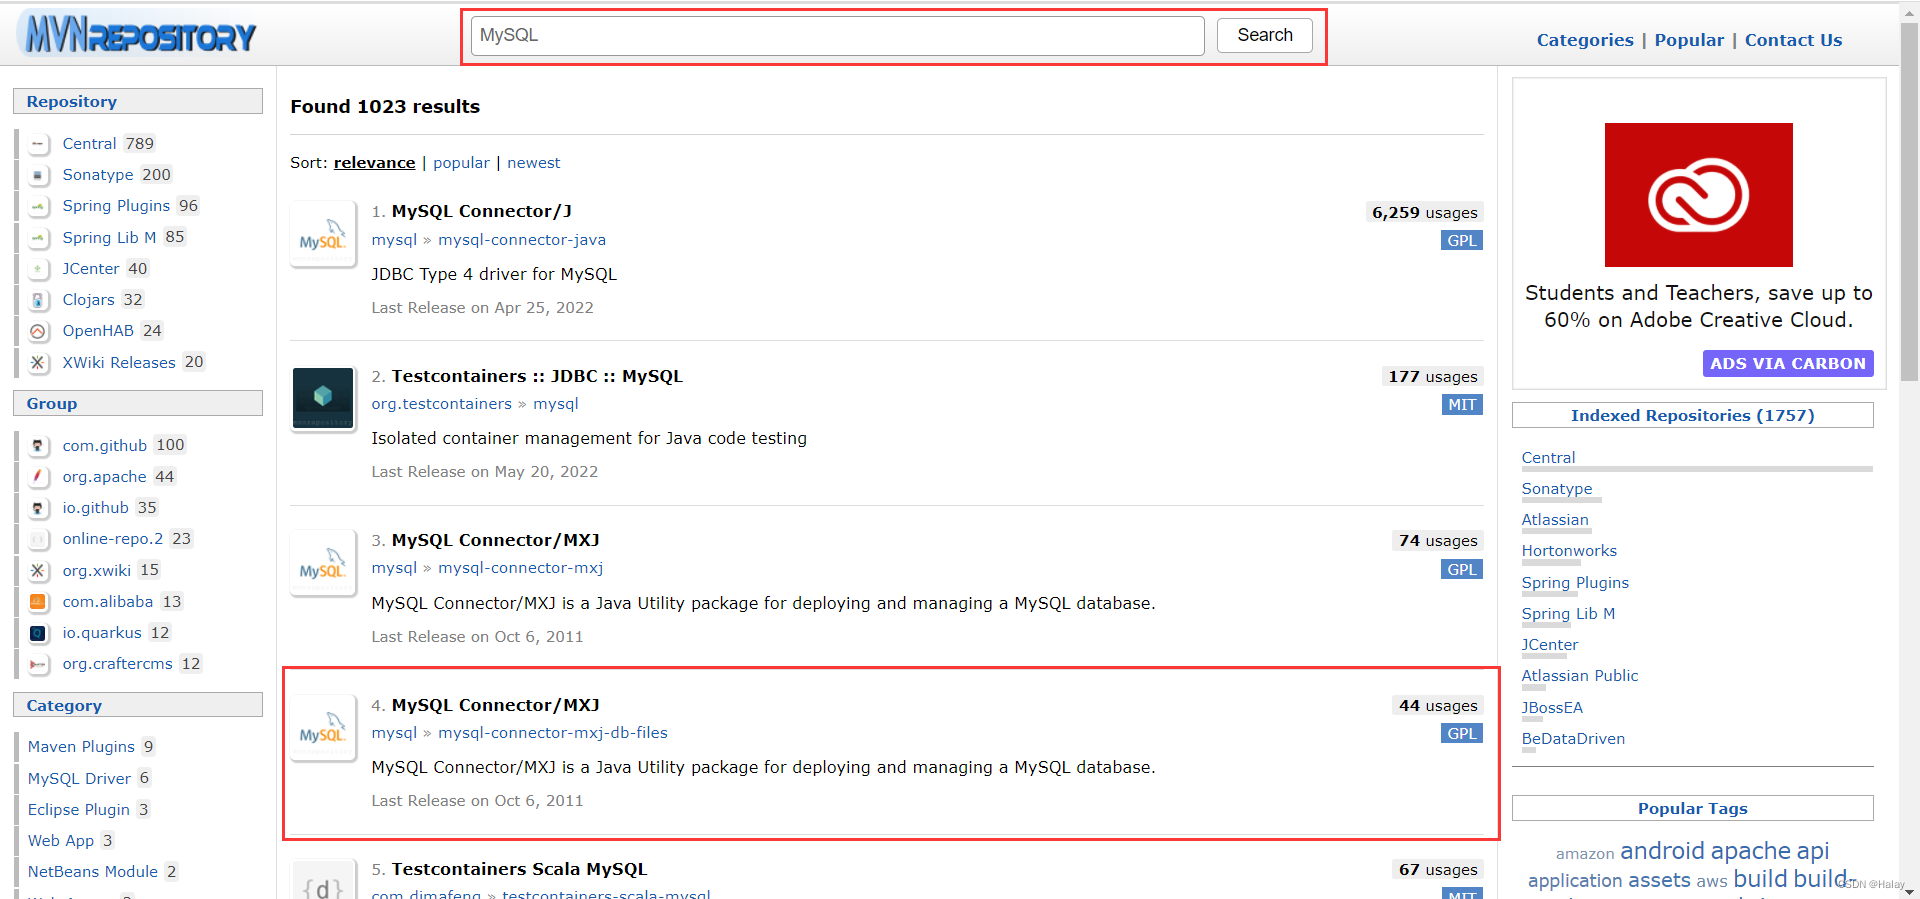
Task: Click the mysql-connector-mxj artifact link
Action: click(x=520, y=568)
